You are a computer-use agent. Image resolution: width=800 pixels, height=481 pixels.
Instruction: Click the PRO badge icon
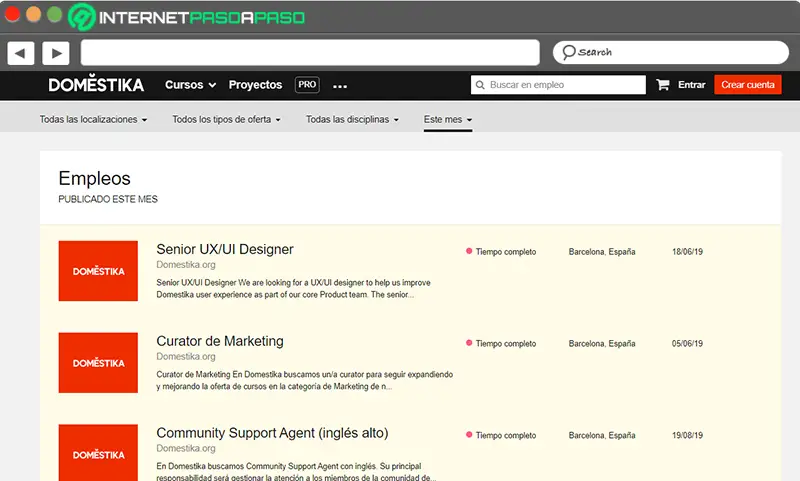point(307,85)
